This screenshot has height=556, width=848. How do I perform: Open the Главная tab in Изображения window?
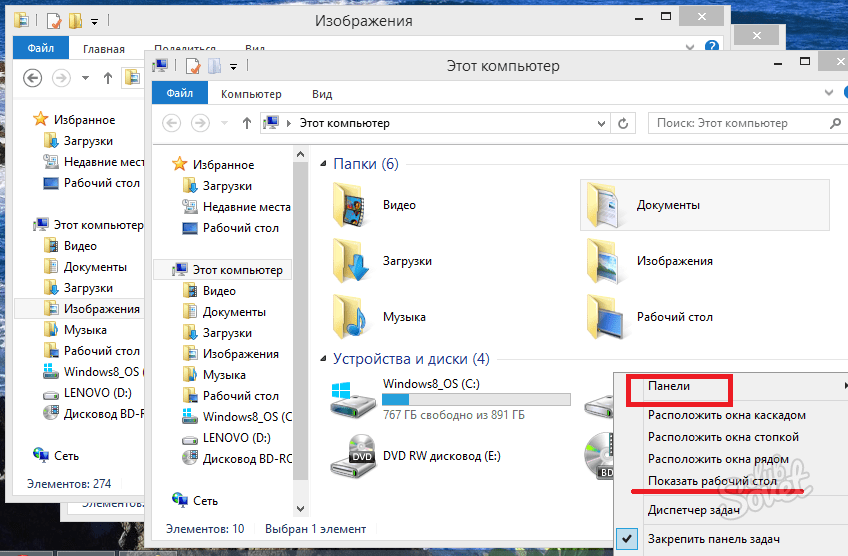pos(104,49)
